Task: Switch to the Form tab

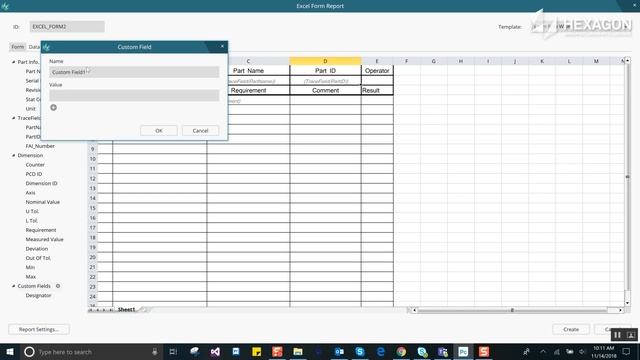Action: click(18, 47)
